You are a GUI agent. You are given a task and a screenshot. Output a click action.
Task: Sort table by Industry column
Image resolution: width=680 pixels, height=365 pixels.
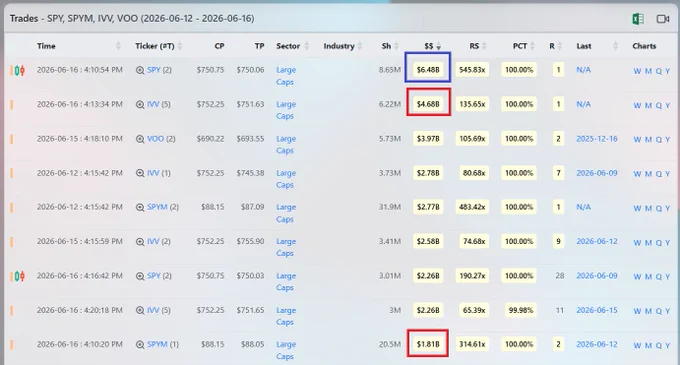pos(360,46)
